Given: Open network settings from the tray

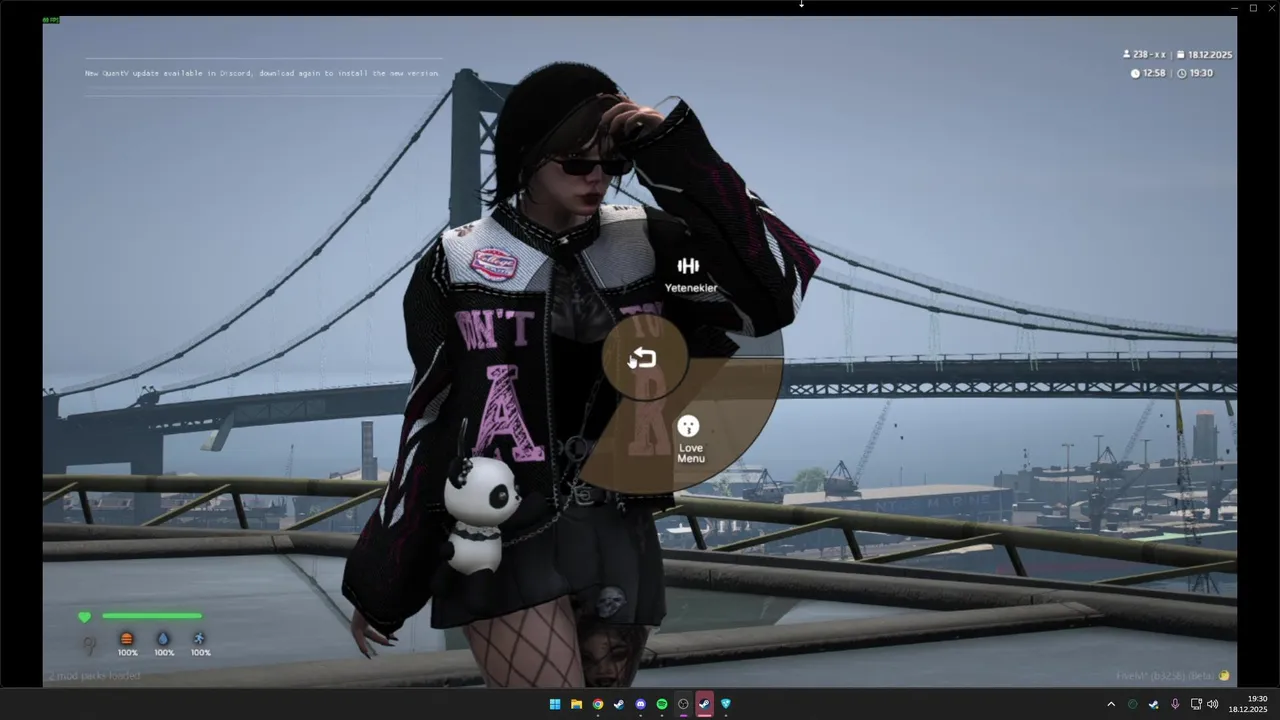Looking at the screenshot, I should (1196, 704).
